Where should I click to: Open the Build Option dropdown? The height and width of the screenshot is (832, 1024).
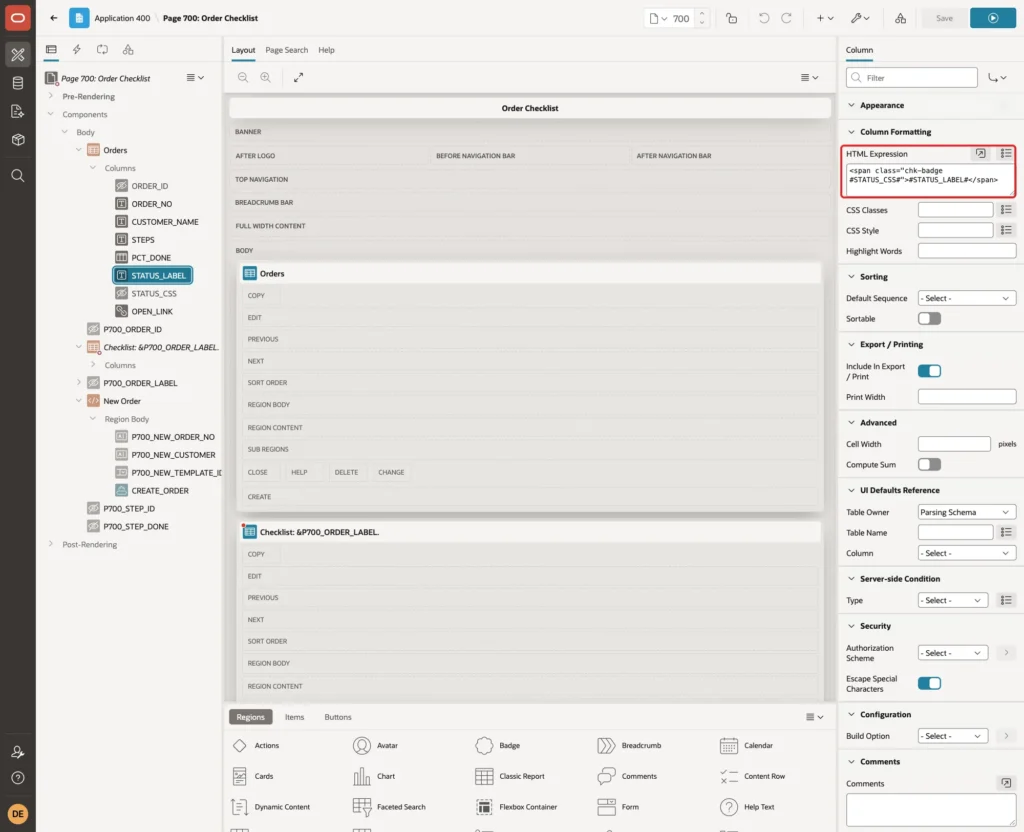pos(952,736)
